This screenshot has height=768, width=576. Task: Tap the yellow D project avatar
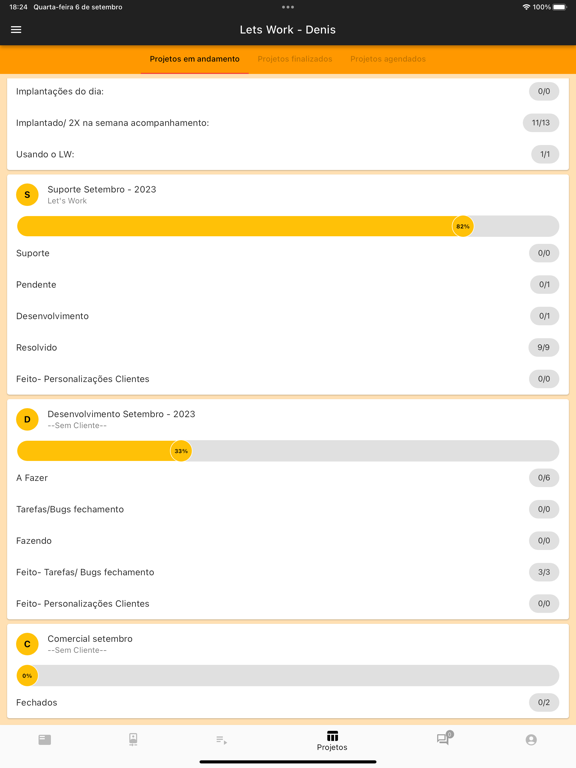pyautogui.click(x=27, y=419)
